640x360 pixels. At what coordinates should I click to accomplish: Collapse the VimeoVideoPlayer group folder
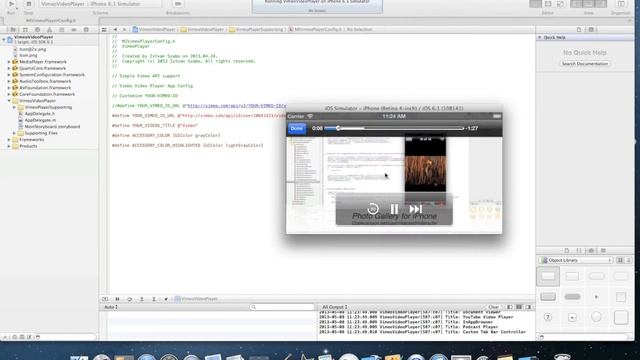[x=9, y=101]
